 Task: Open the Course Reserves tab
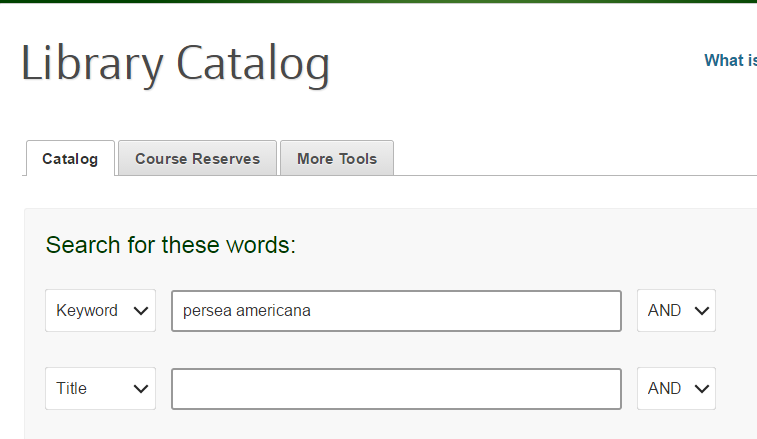pyautogui.click(x=197, y=159)
